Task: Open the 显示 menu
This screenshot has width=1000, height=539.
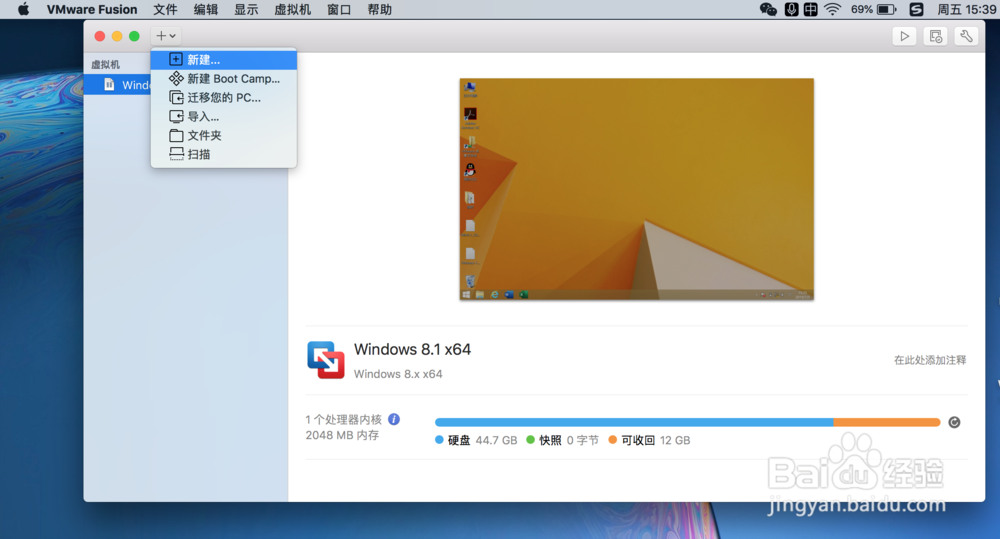Action: (246, 10)
